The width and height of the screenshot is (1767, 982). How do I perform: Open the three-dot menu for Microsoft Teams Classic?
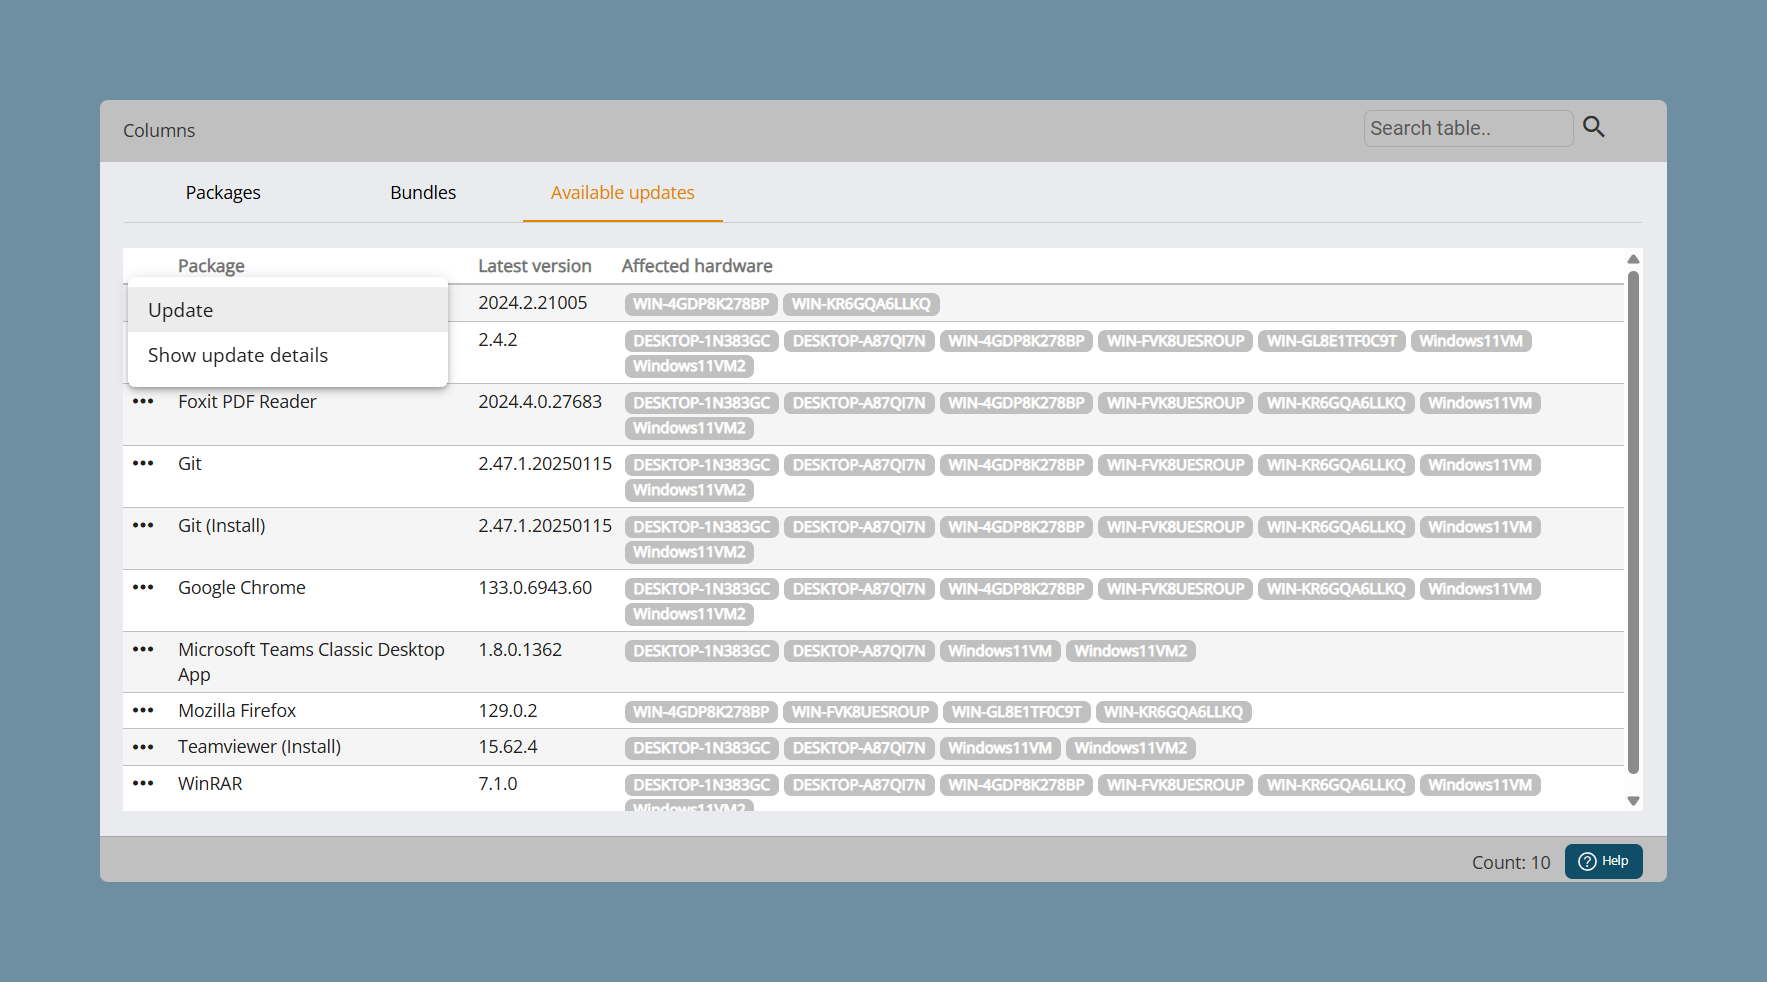(143, 650)
